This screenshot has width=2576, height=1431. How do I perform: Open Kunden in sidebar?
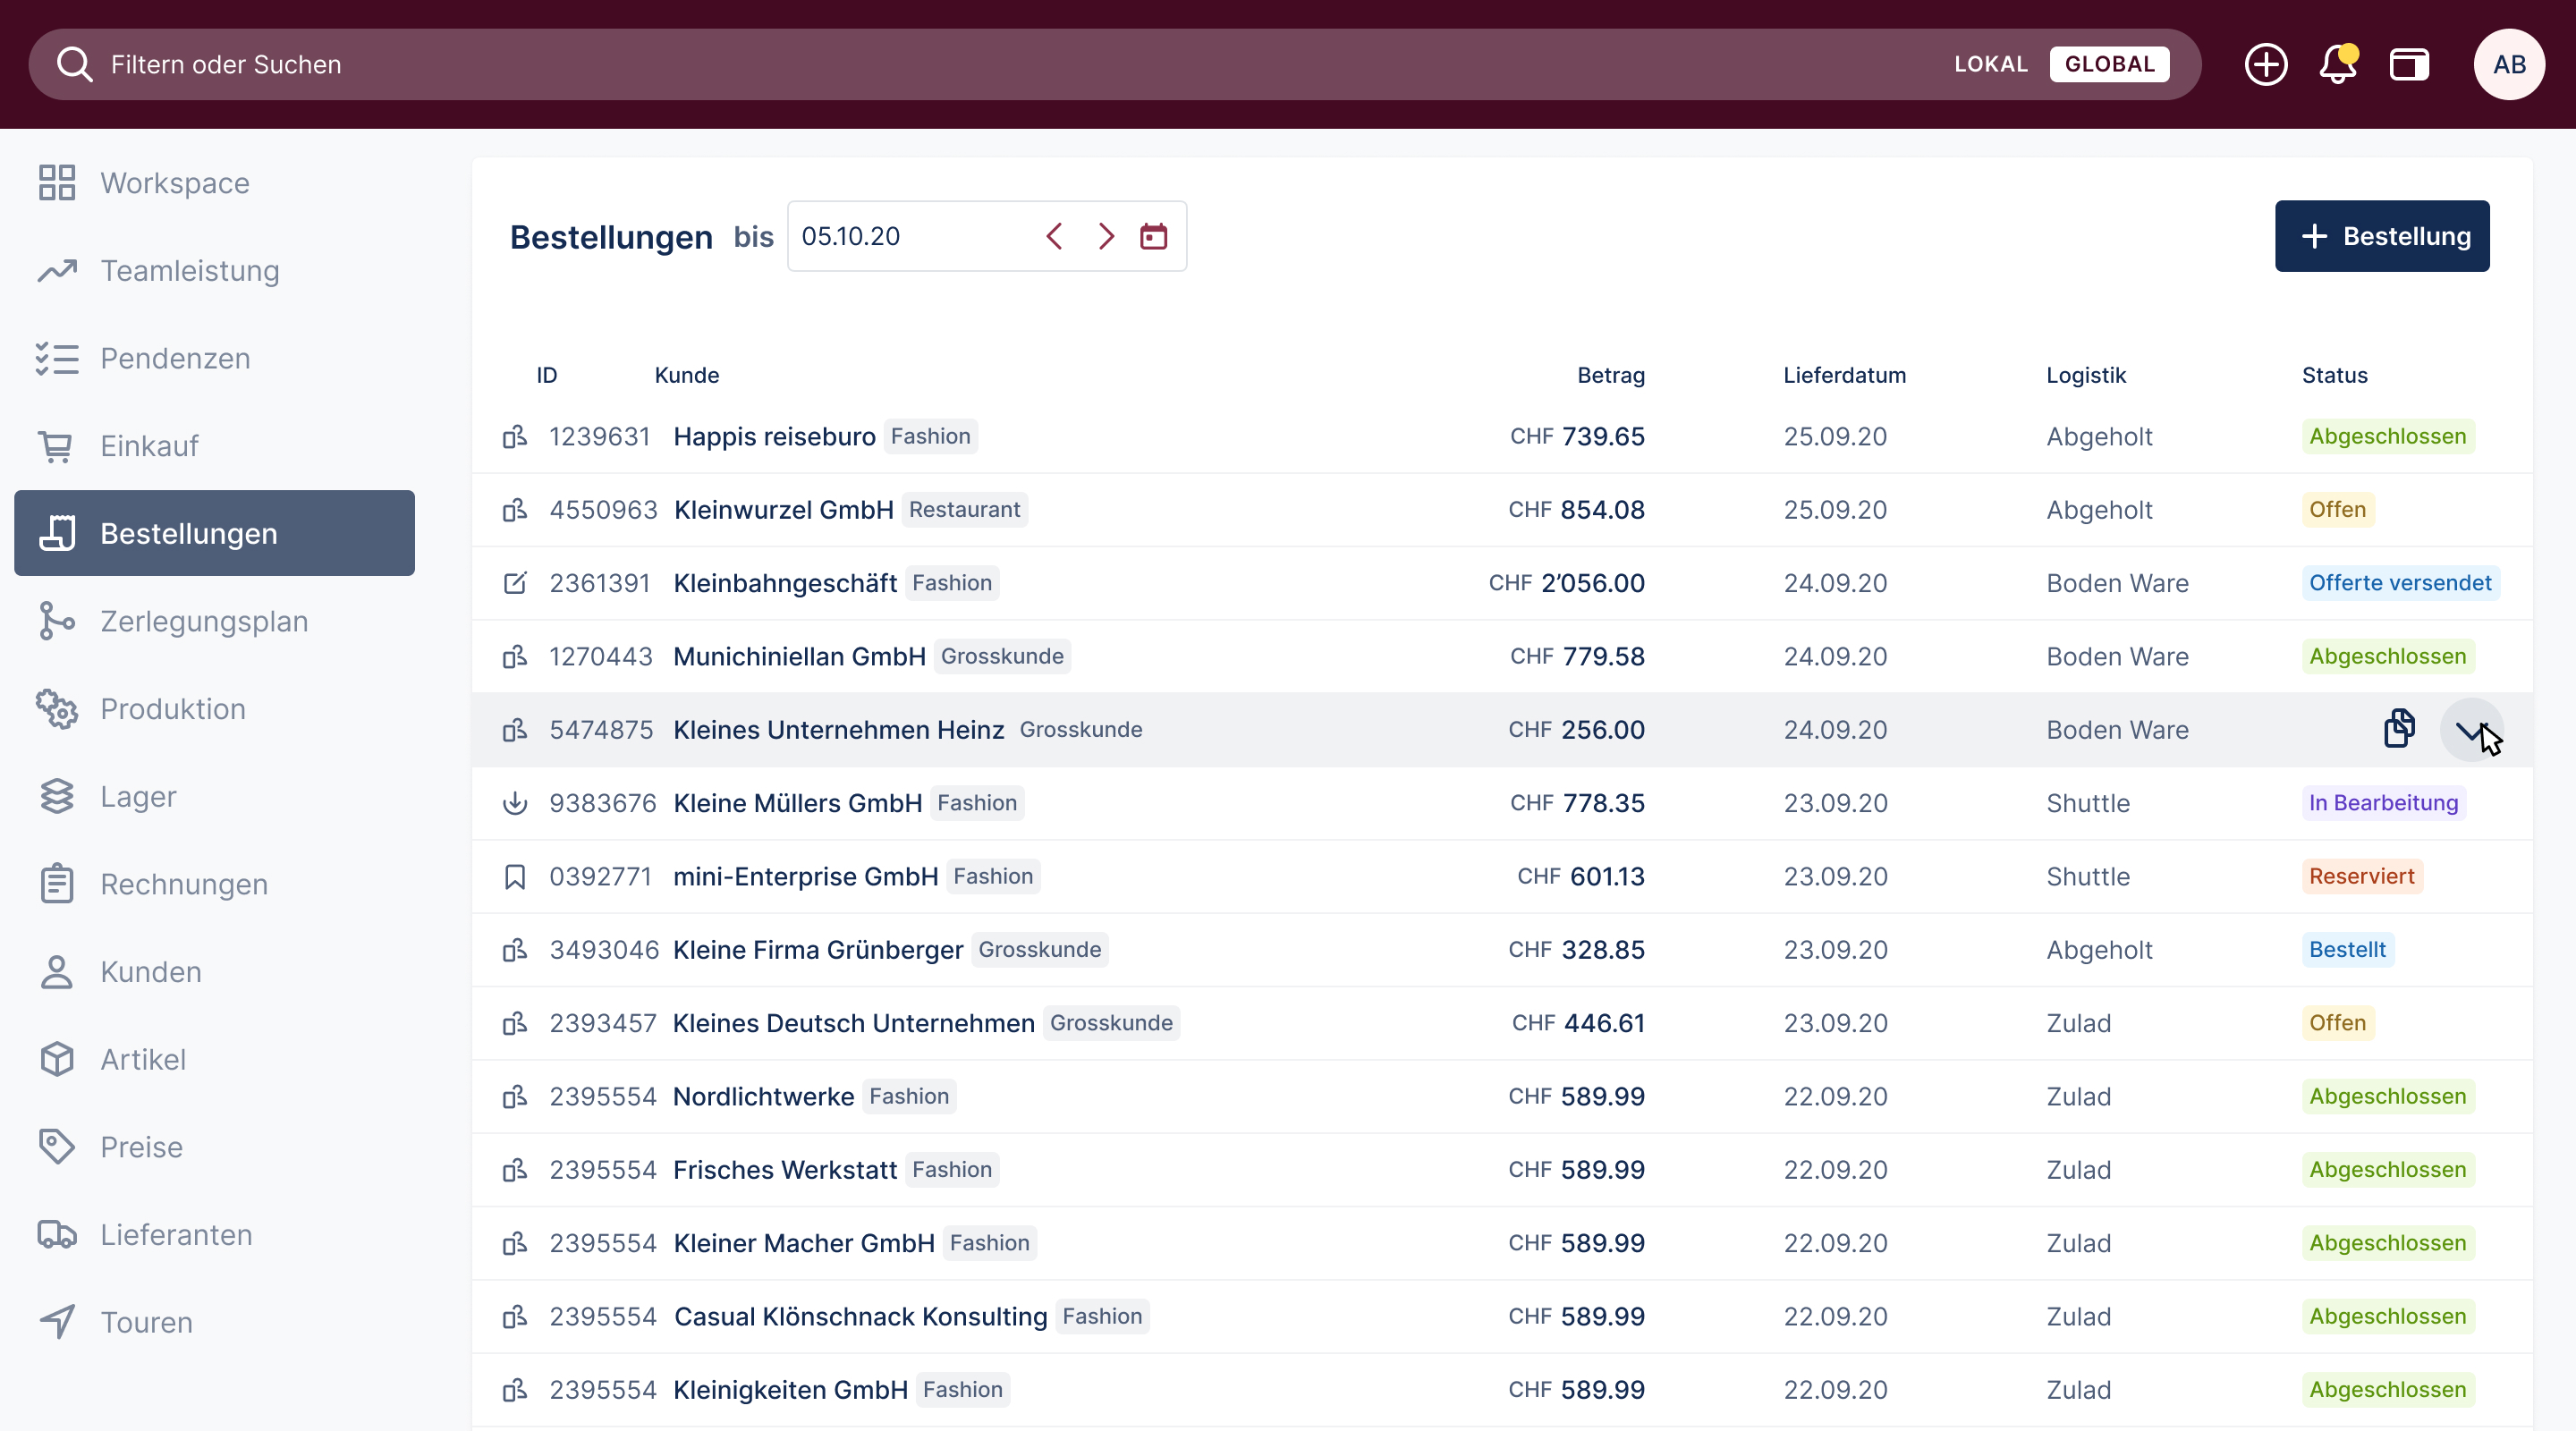[214, 971]
